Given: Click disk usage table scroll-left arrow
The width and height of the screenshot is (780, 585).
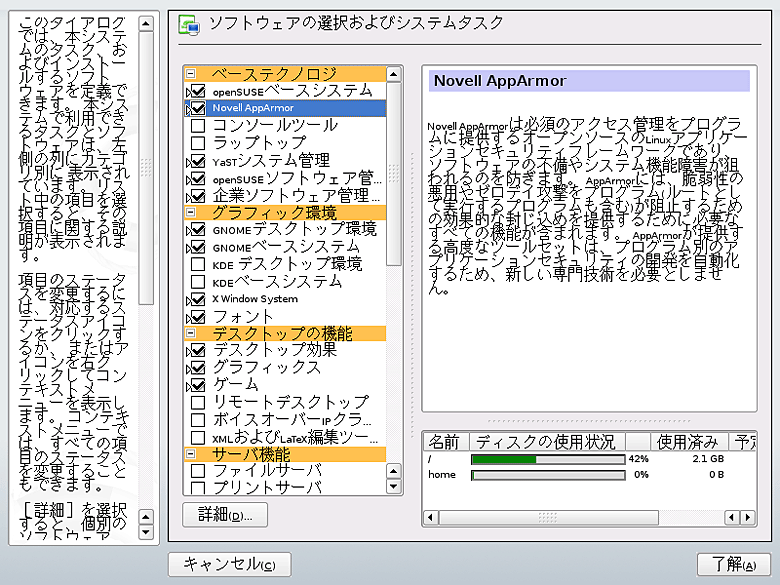Looking at the screenshot, I should click(x=431, y=518).
